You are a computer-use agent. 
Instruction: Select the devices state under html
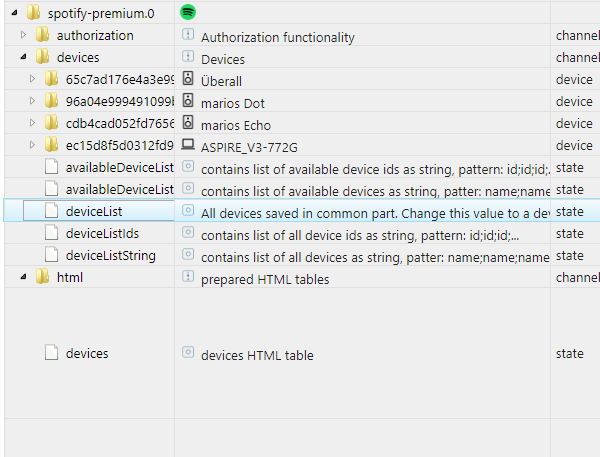87,353
